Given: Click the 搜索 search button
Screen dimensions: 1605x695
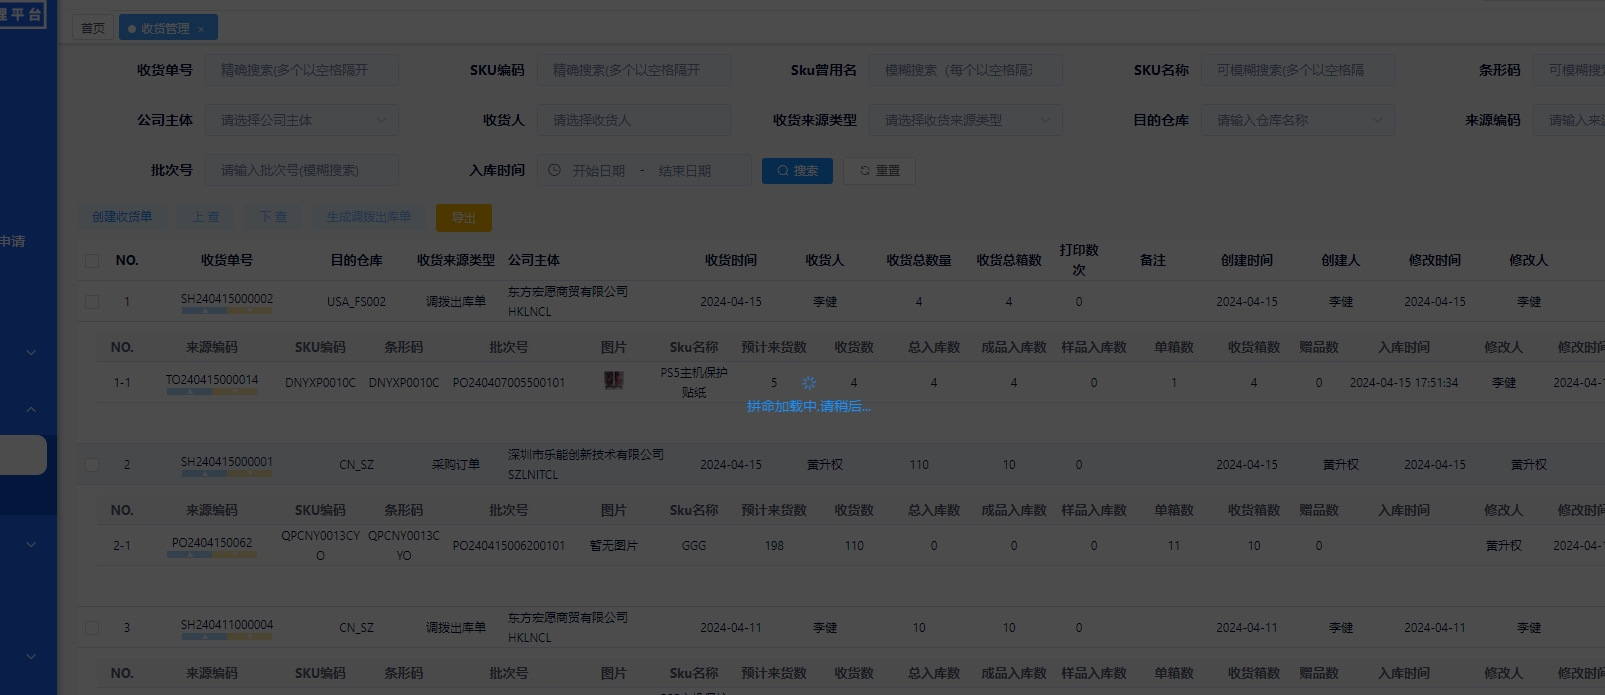Looking at the screenshot, I should click(x=797, y=171).
